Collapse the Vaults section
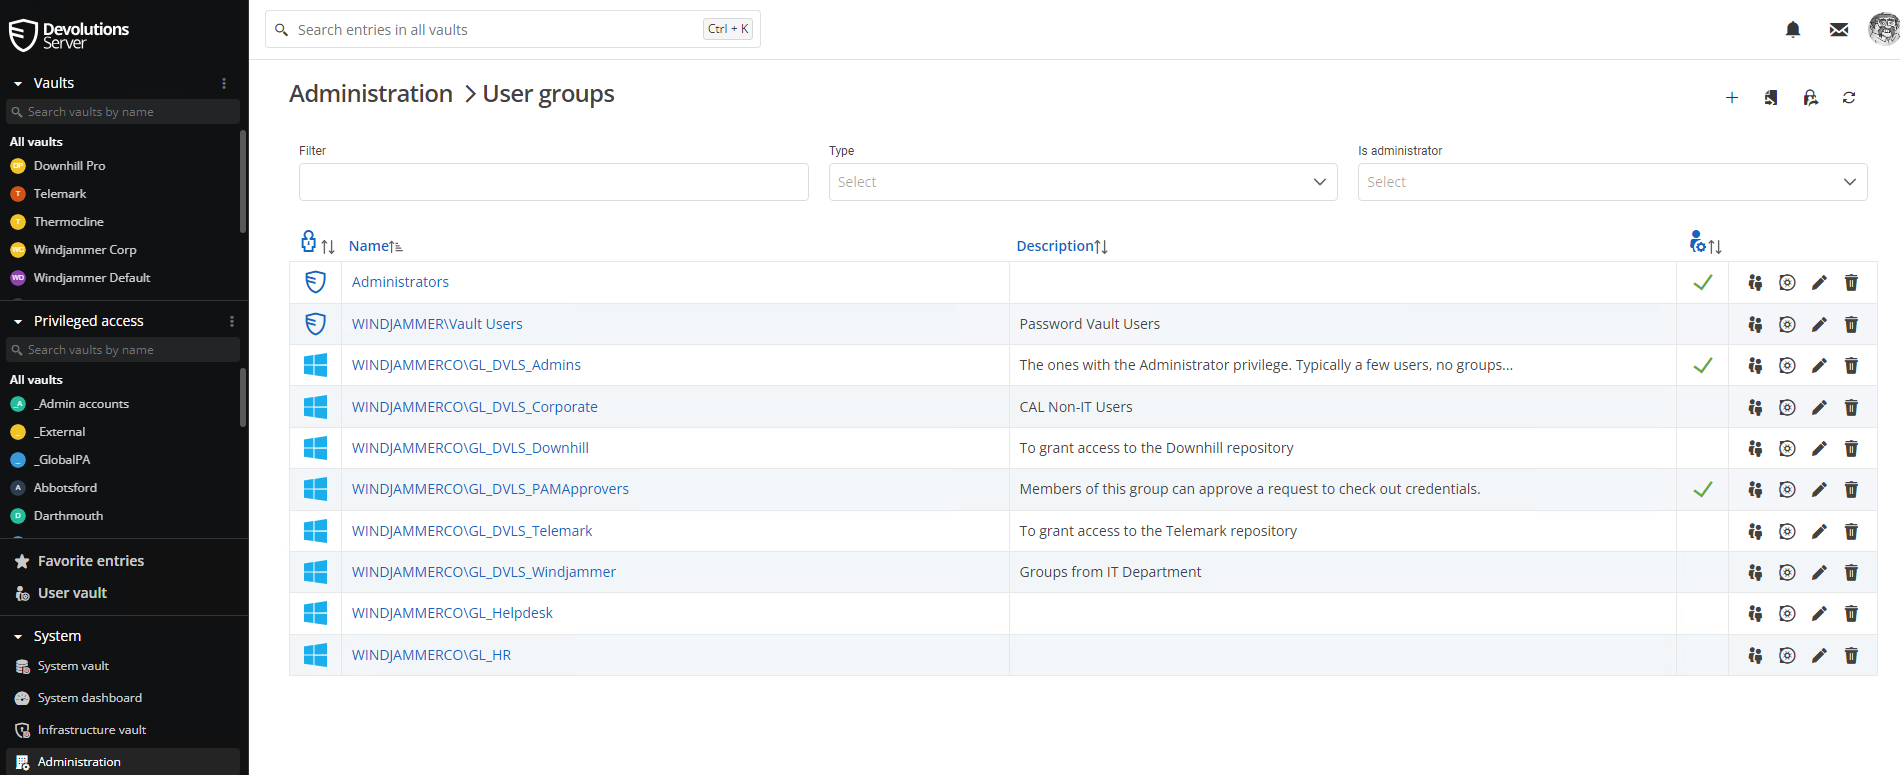This screenshot has width=1900, height=775. tap(18, 84)
